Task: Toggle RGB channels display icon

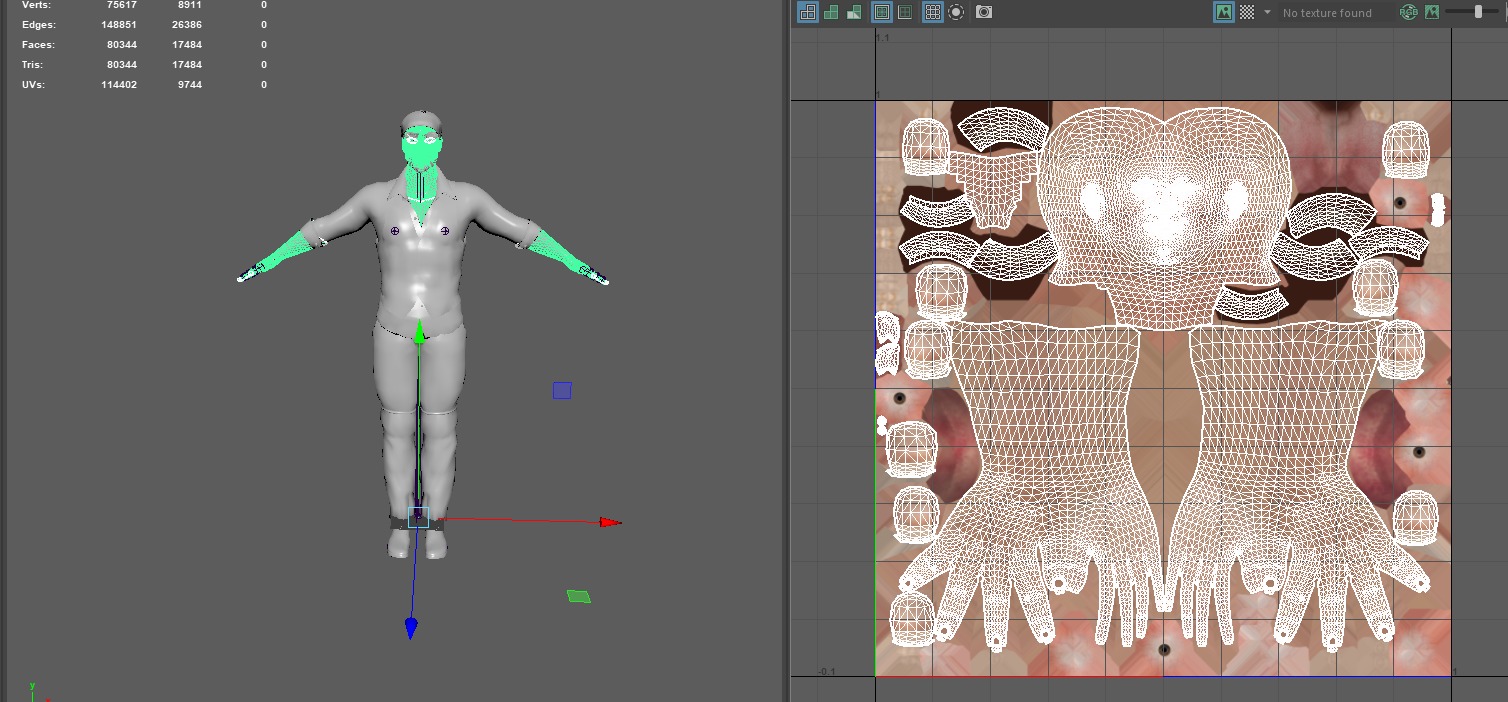Action: pos(1409,12)
